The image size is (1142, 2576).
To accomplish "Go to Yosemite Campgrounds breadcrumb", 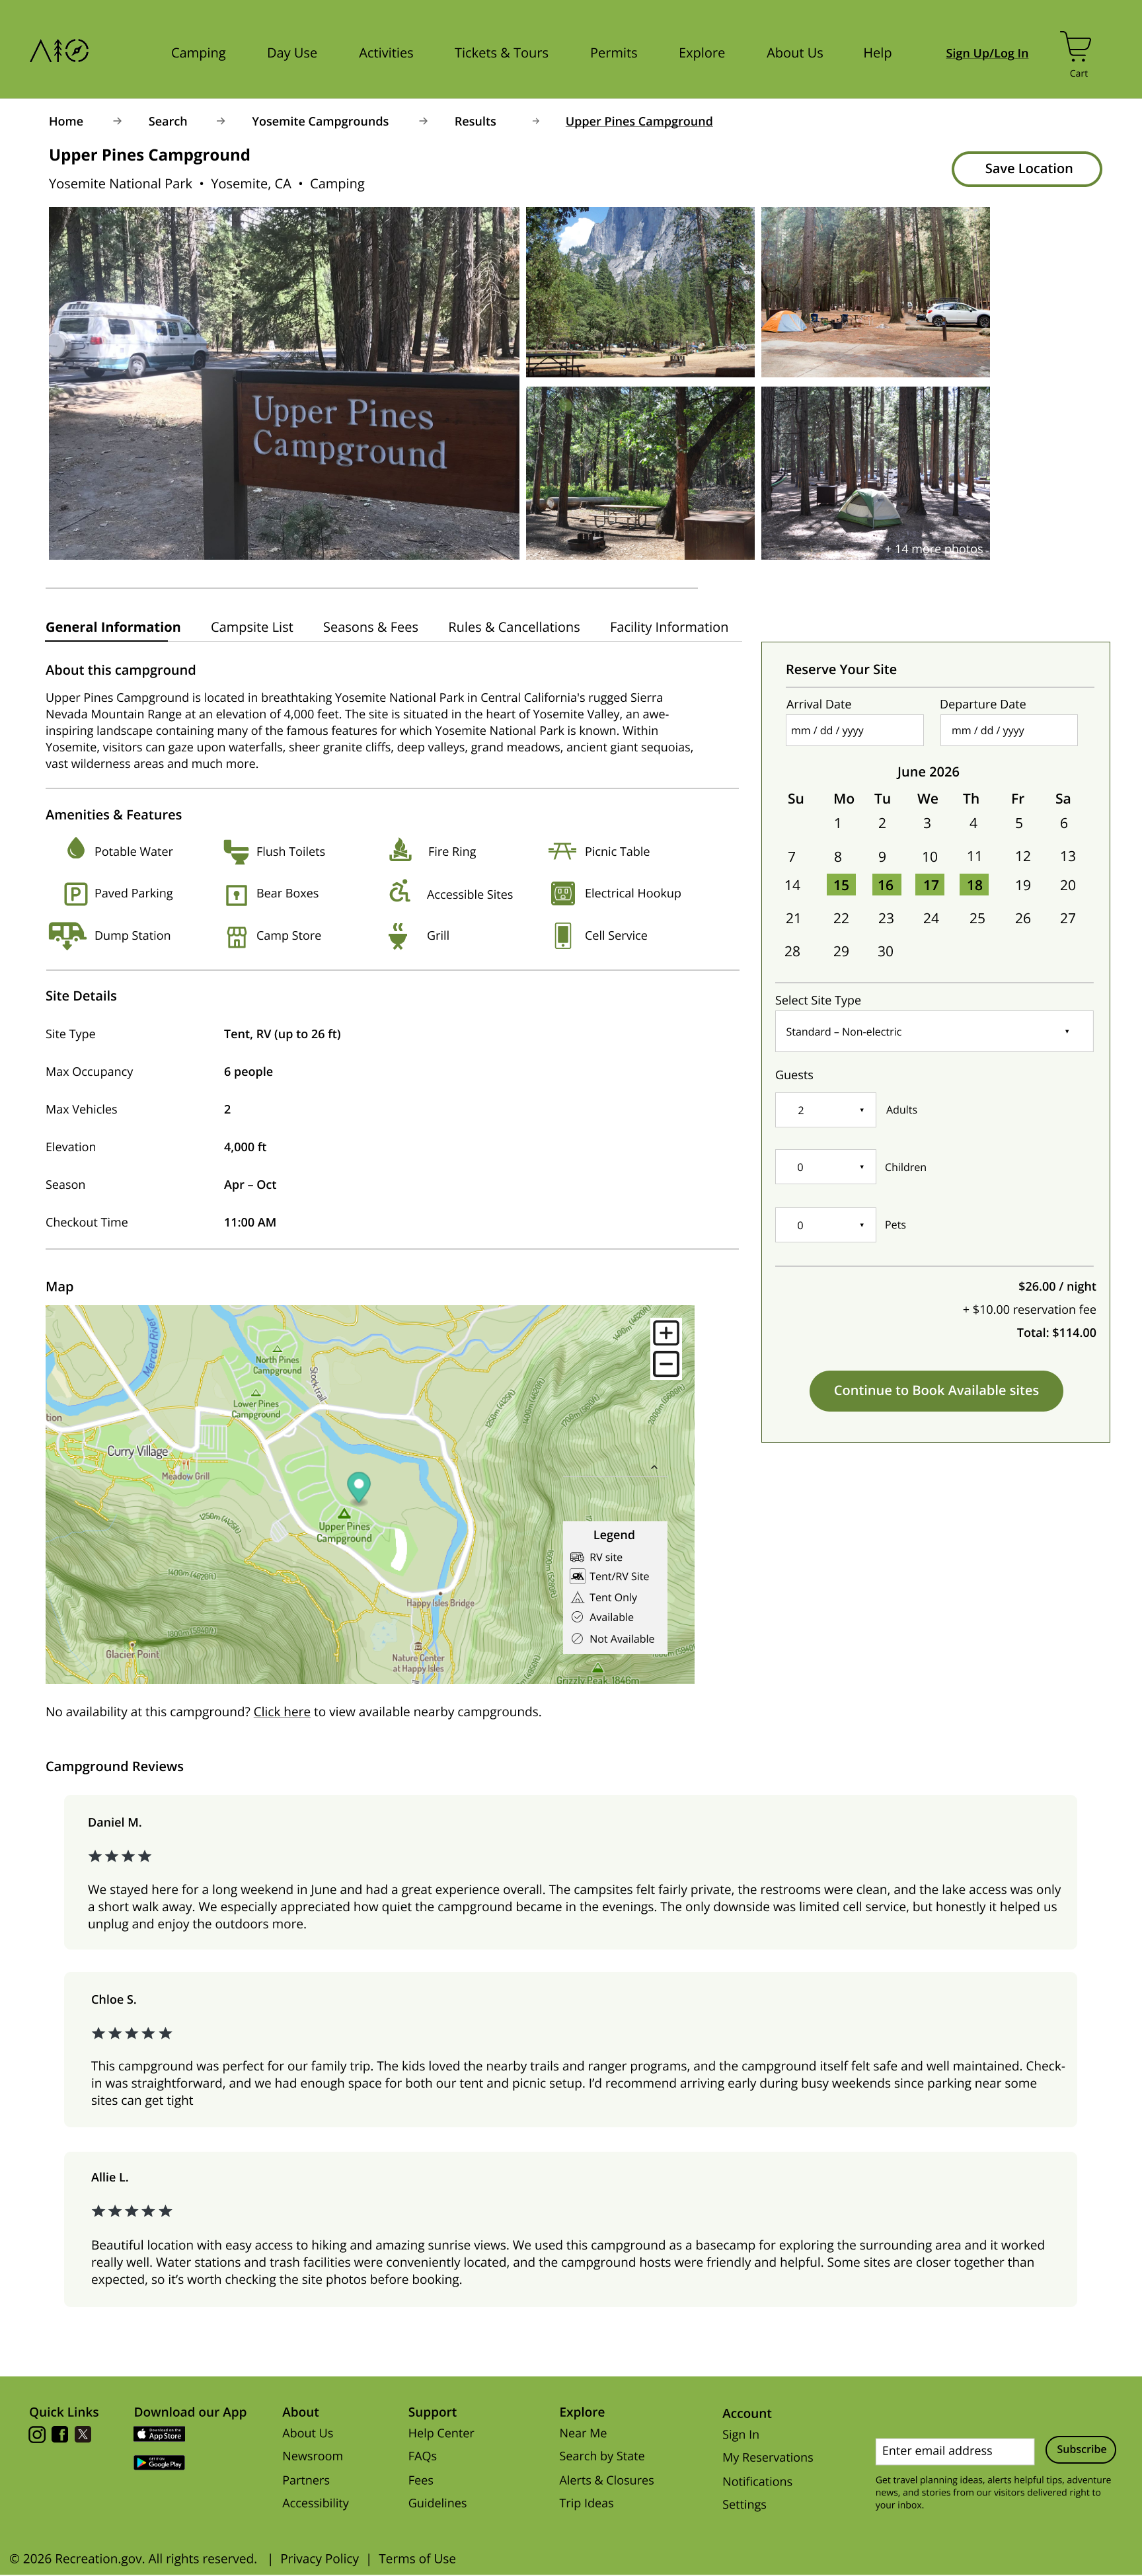I will 320,121.
